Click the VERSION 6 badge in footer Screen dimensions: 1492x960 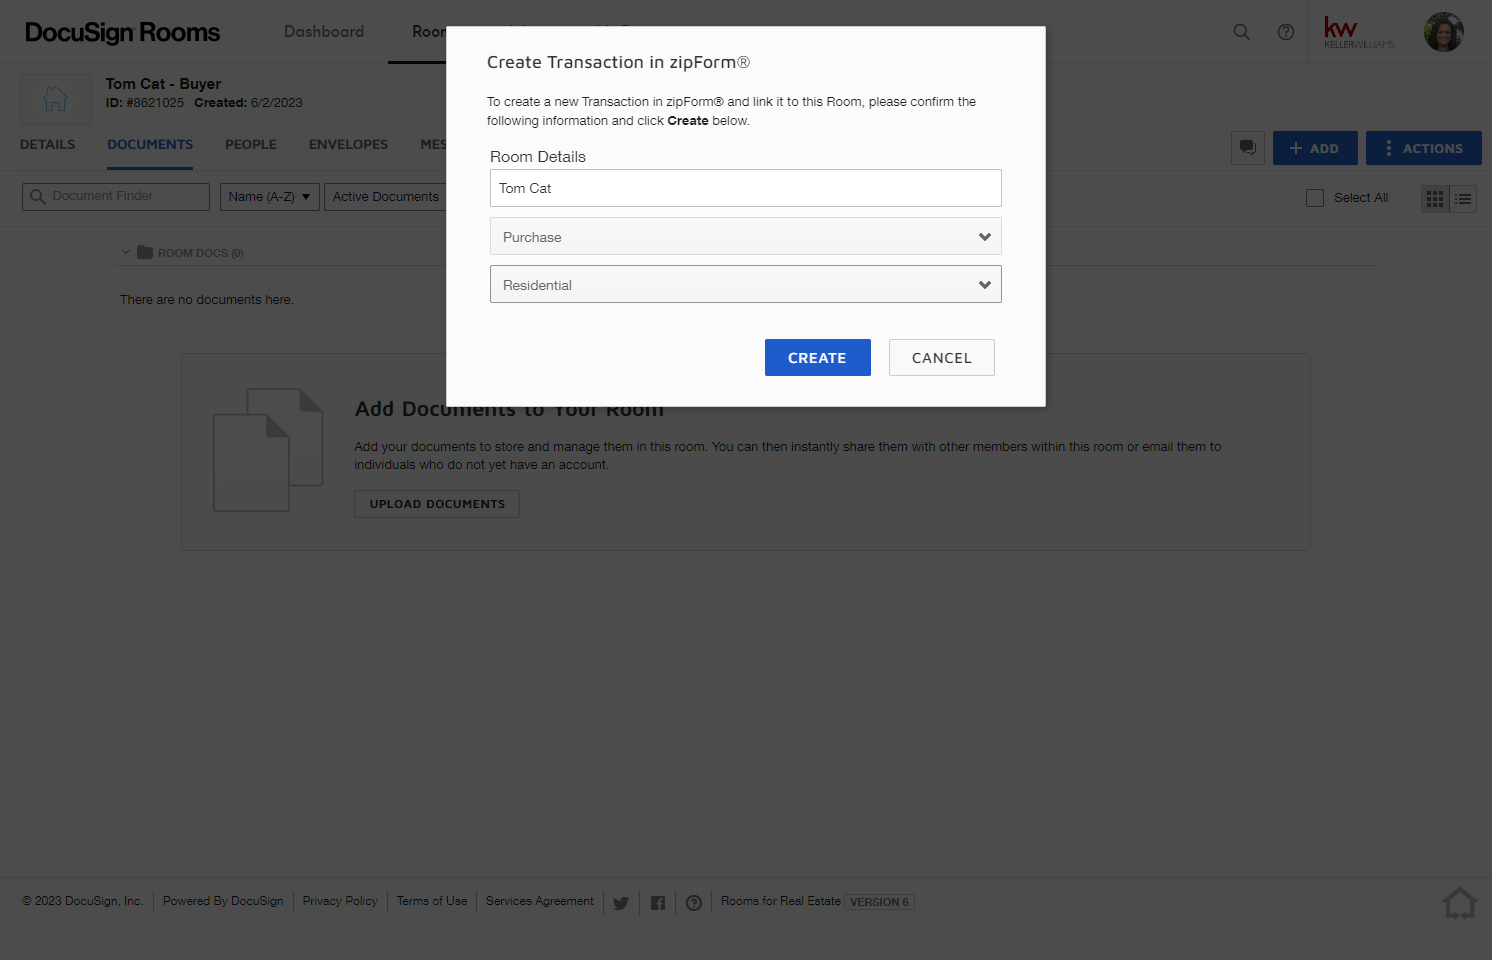[880, 902]
